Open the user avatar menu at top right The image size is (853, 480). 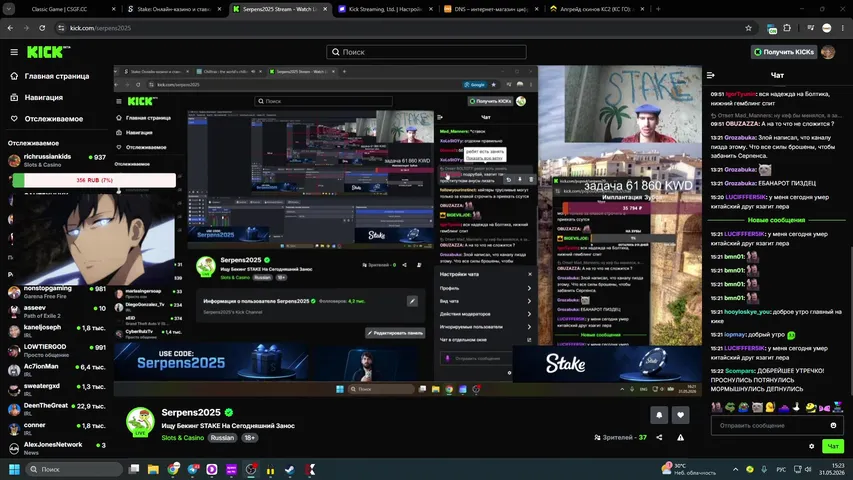(x=828, y=52)
